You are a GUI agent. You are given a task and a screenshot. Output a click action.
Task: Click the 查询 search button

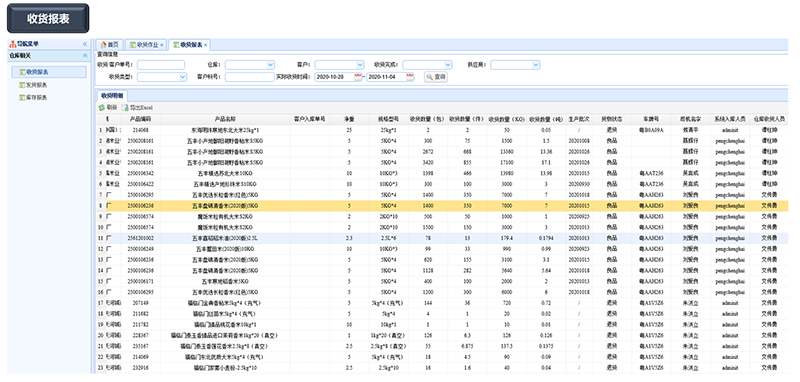(x=436, y=77)
